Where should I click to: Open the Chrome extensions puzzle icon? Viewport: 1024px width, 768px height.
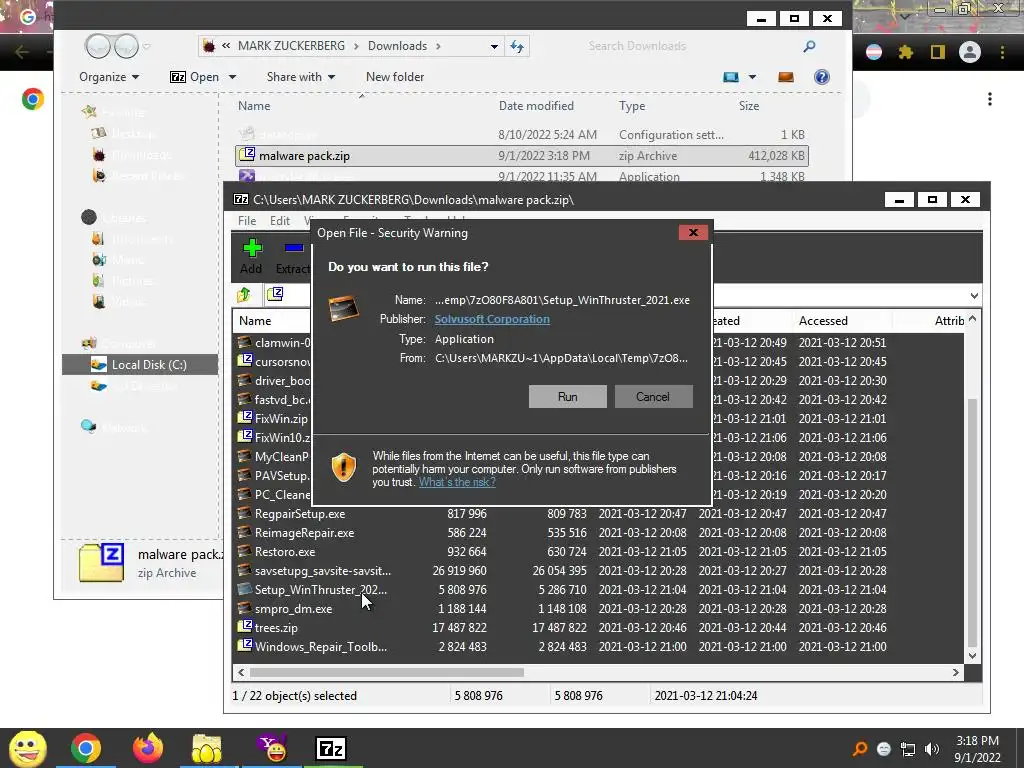pyautogui.click(x=905, y=52)
